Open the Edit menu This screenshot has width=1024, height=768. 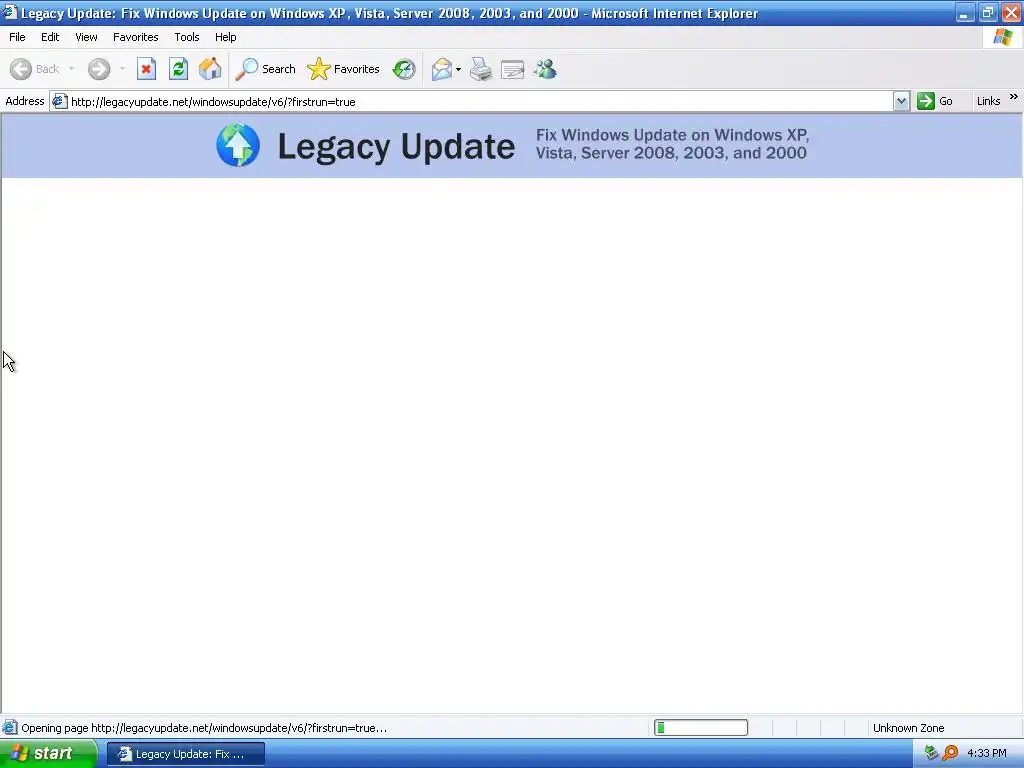coord(50,37)
